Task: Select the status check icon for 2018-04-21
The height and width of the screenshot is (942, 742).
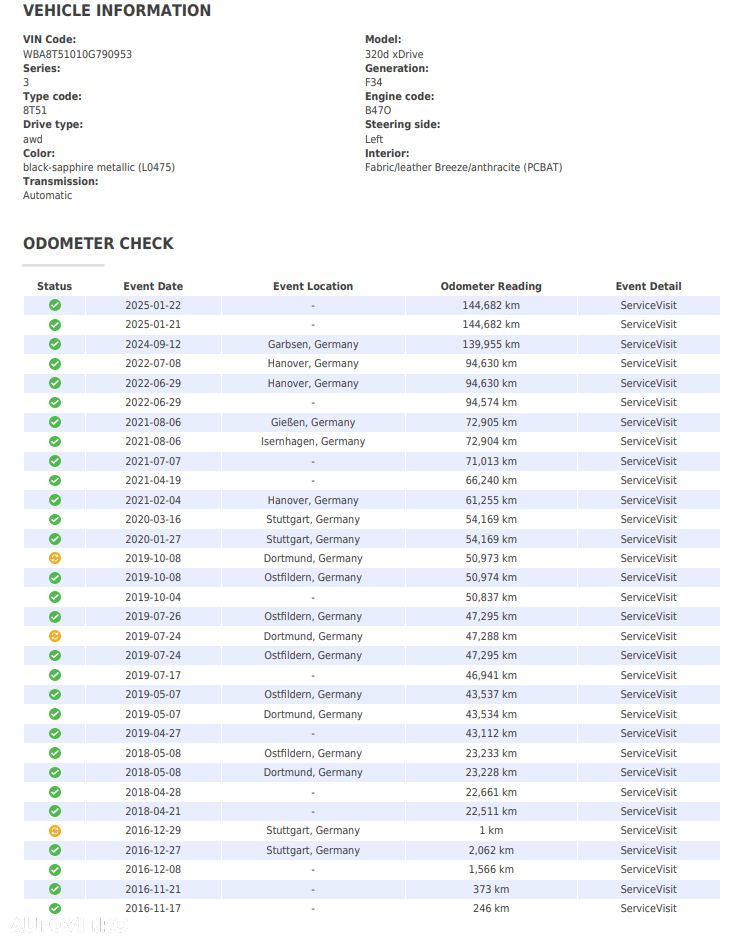Action: [55, 811]
